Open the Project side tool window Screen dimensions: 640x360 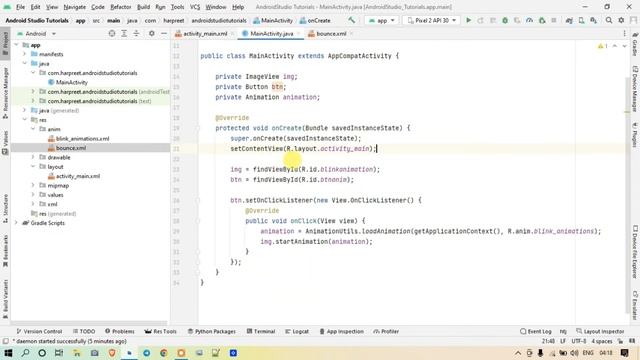pos(5,43)
